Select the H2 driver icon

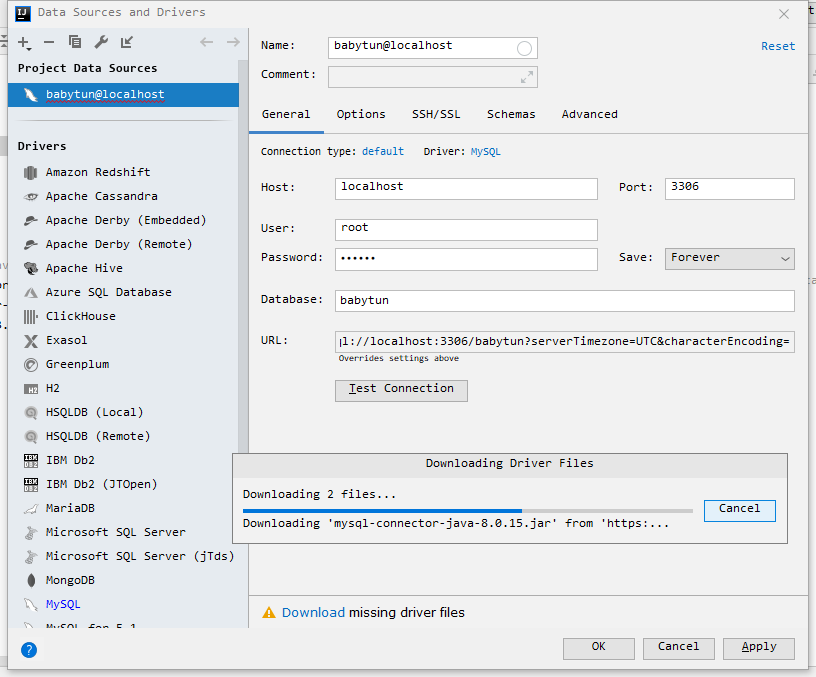[31, 389]
